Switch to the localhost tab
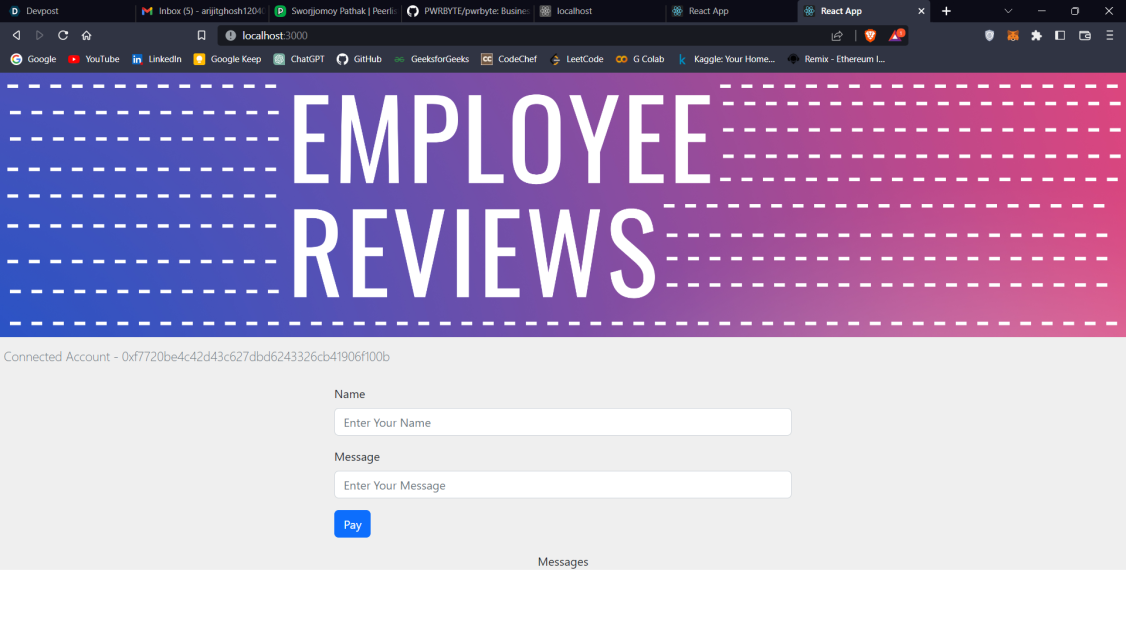The height and width of the screenshot is (632, 1126). (x=600, y=11)
